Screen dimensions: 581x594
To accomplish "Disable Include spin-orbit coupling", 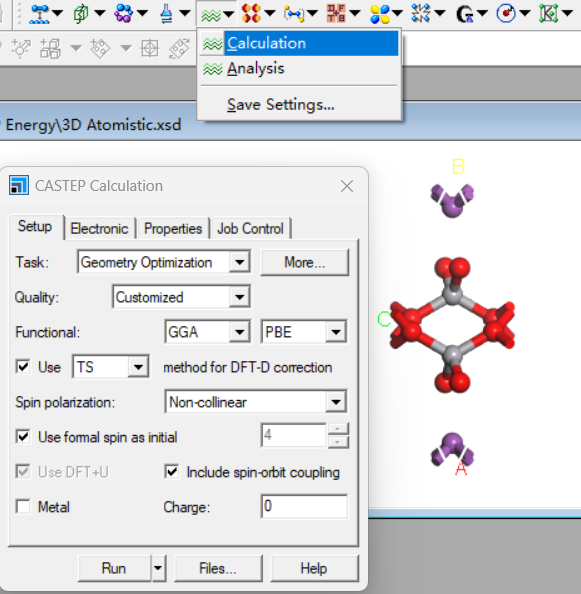I will click(172, 472).
